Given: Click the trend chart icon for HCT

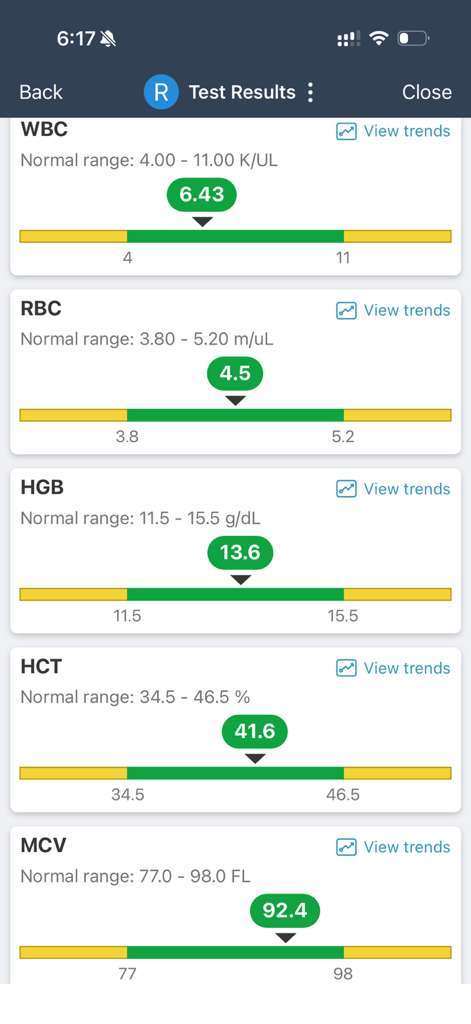Looking at the screenshot, I should coord(346,668).
